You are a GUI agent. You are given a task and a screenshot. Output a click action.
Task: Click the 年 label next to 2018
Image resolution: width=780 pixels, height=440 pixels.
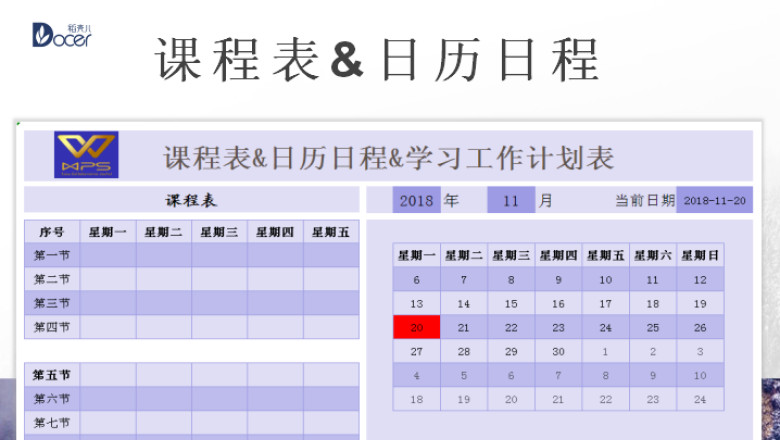click(451, 200)
